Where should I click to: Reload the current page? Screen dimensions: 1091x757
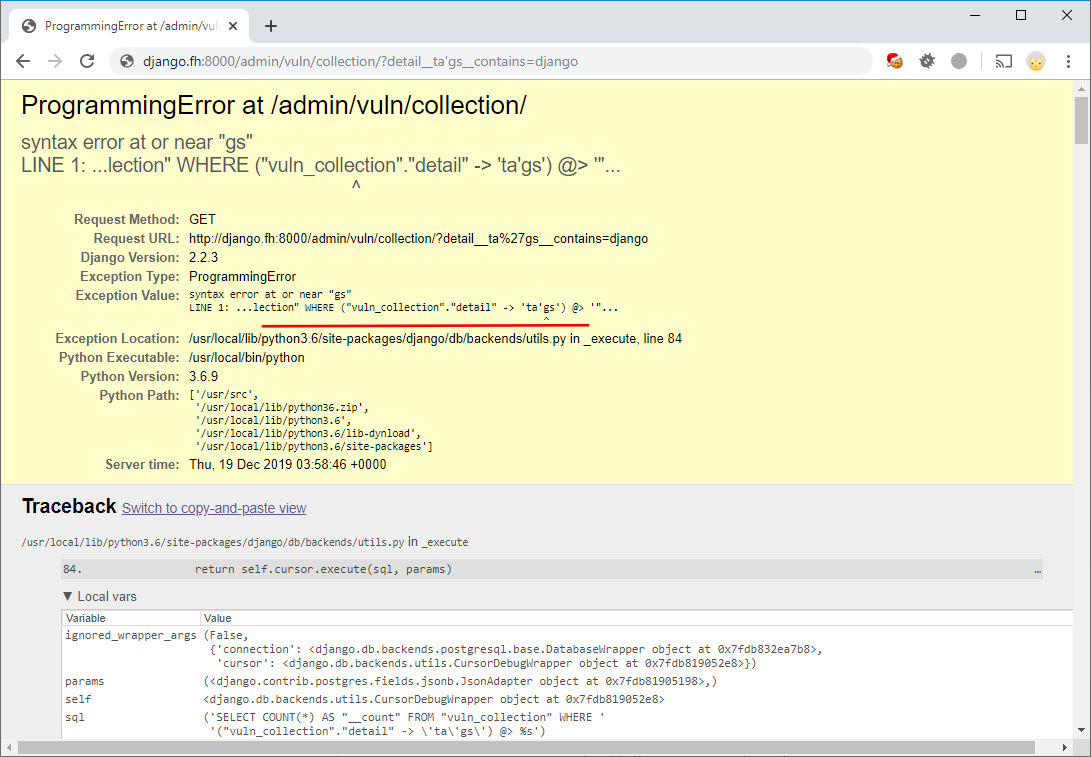(87, 61)
